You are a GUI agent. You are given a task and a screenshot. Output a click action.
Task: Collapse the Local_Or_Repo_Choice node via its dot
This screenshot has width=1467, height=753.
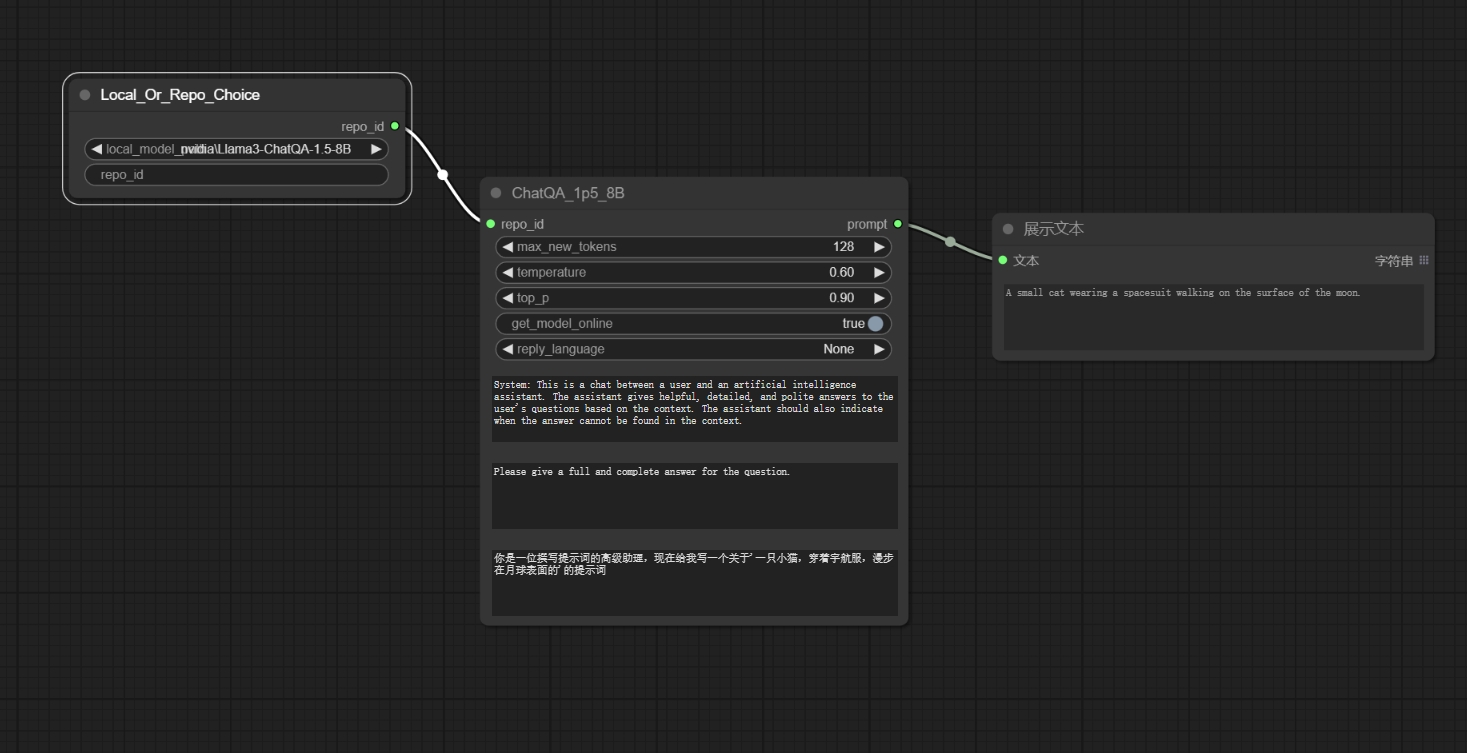[x=85, y=95]
